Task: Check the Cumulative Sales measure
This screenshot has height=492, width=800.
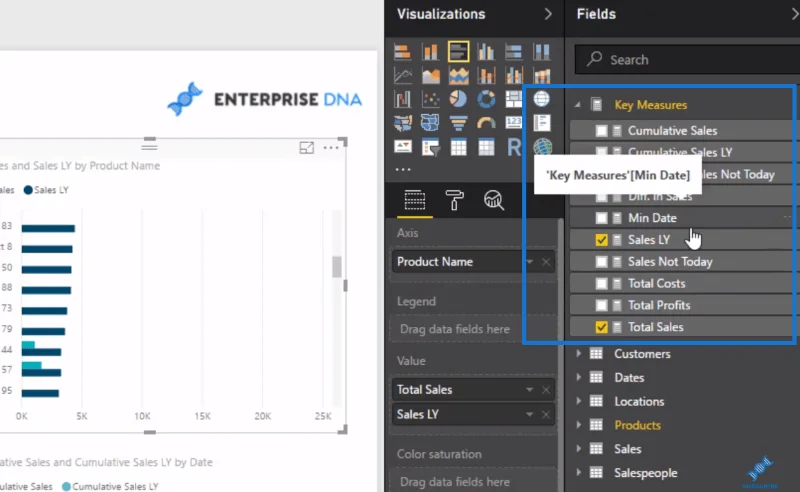Action: 602,131
